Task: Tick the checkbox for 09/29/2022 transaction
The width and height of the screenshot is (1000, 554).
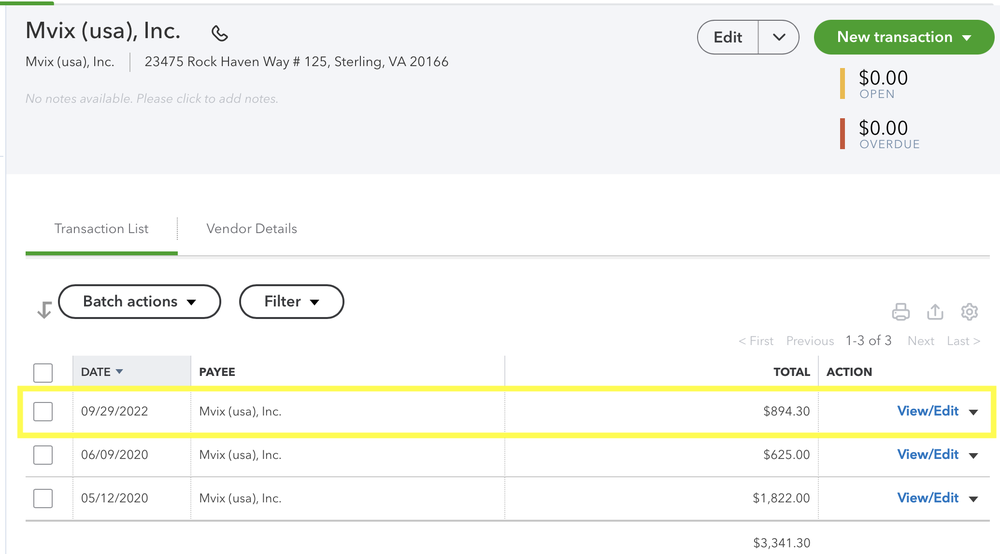Action: point(43,411)
